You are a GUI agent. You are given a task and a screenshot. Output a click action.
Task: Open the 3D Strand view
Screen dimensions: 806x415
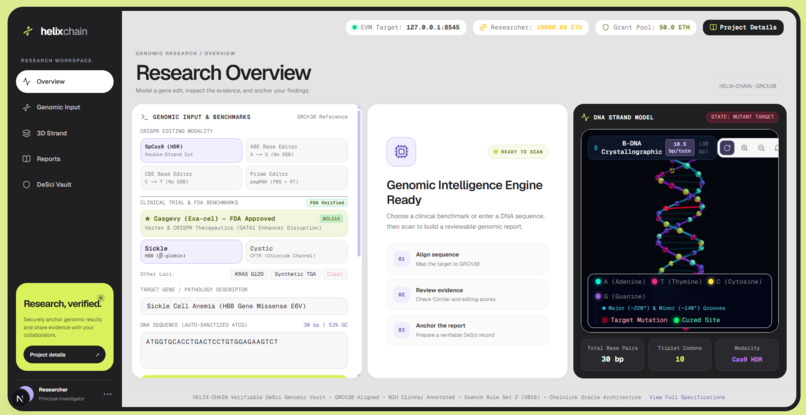point(65,133)
